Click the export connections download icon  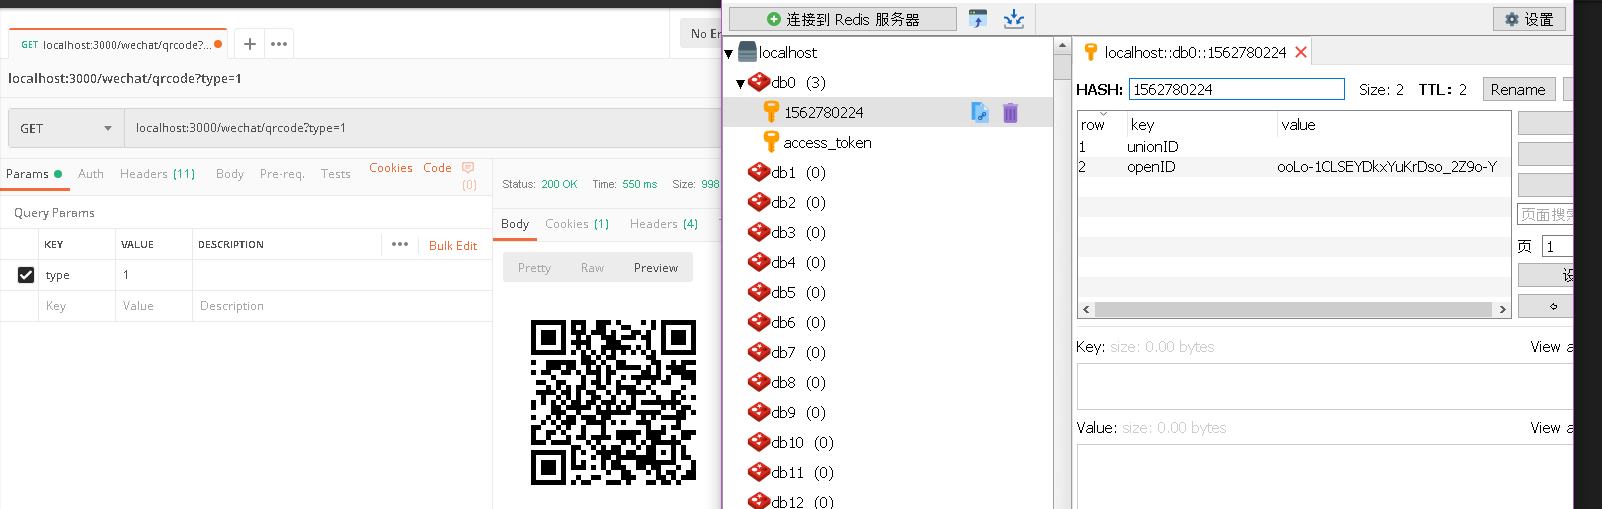tap(1013, 19)
